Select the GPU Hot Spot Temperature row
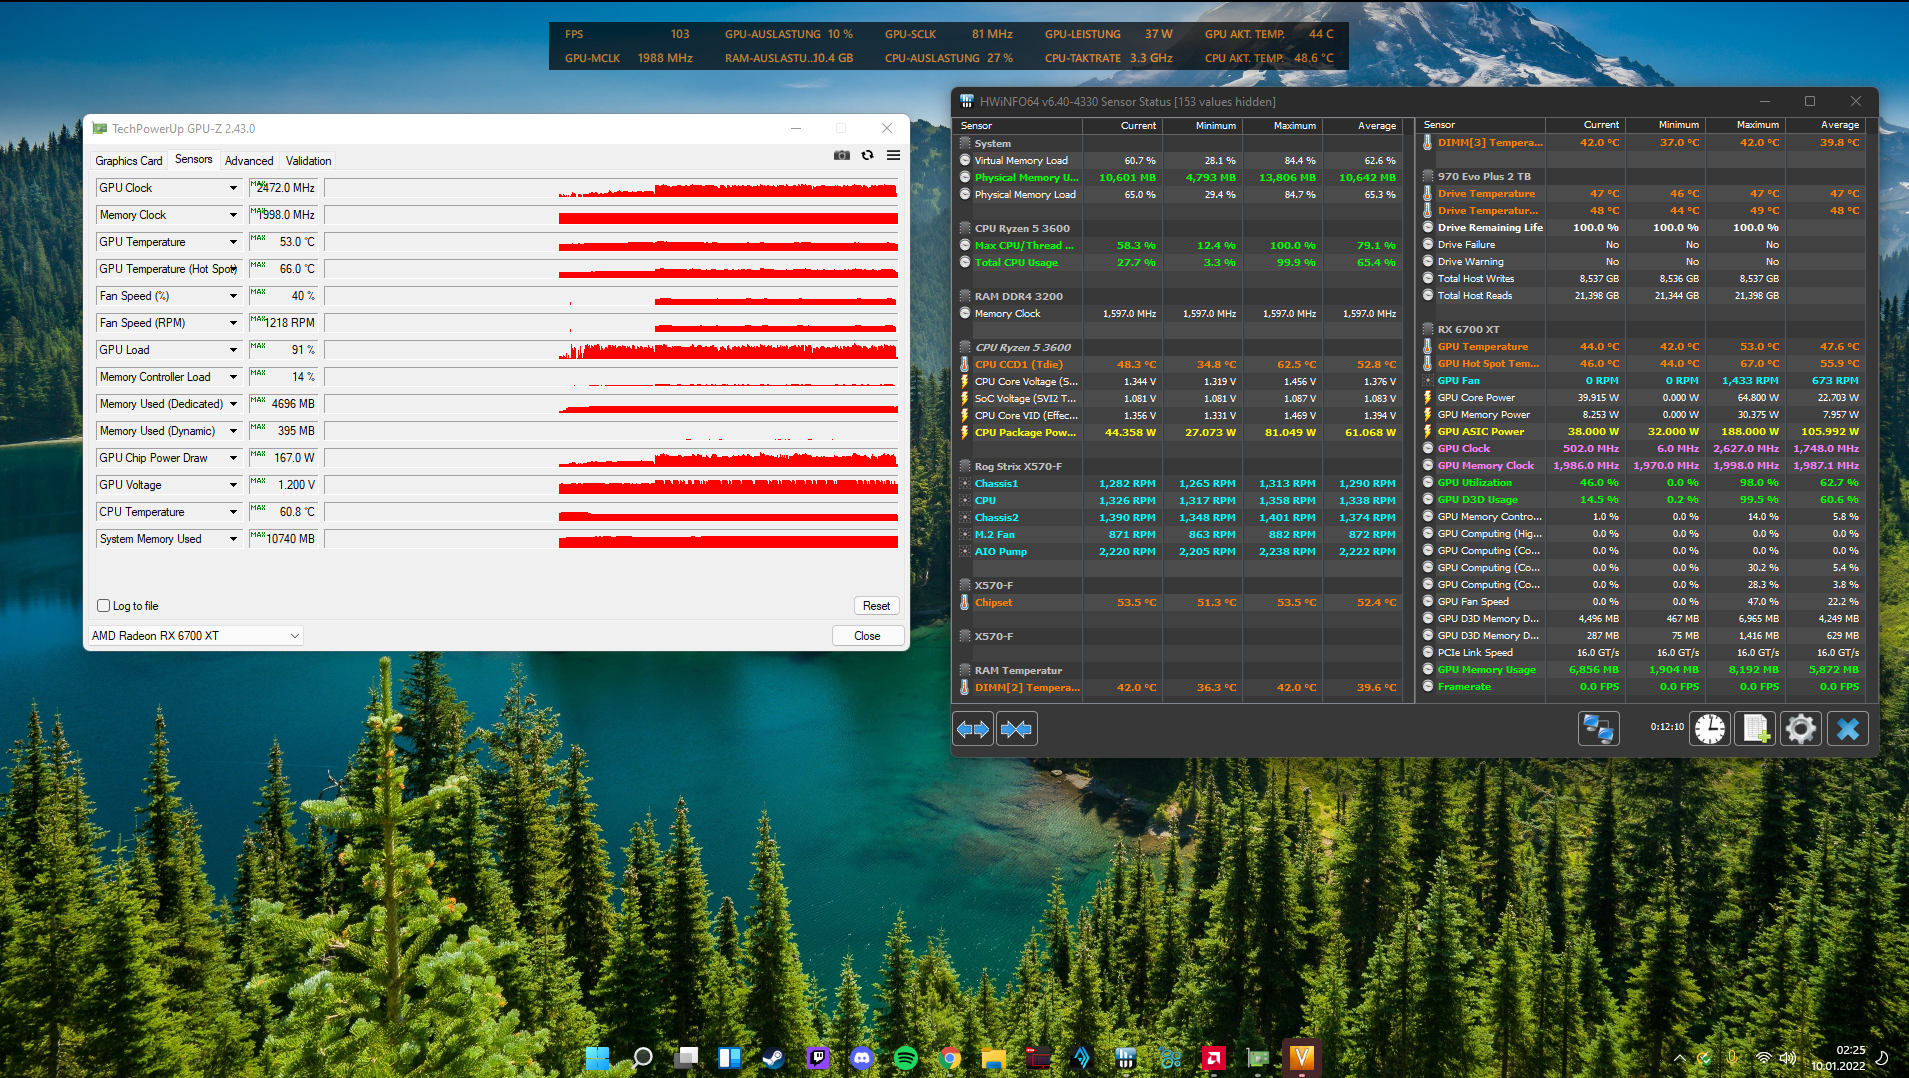This screenshot has width=1909, height=1078. coord(1642,364)
